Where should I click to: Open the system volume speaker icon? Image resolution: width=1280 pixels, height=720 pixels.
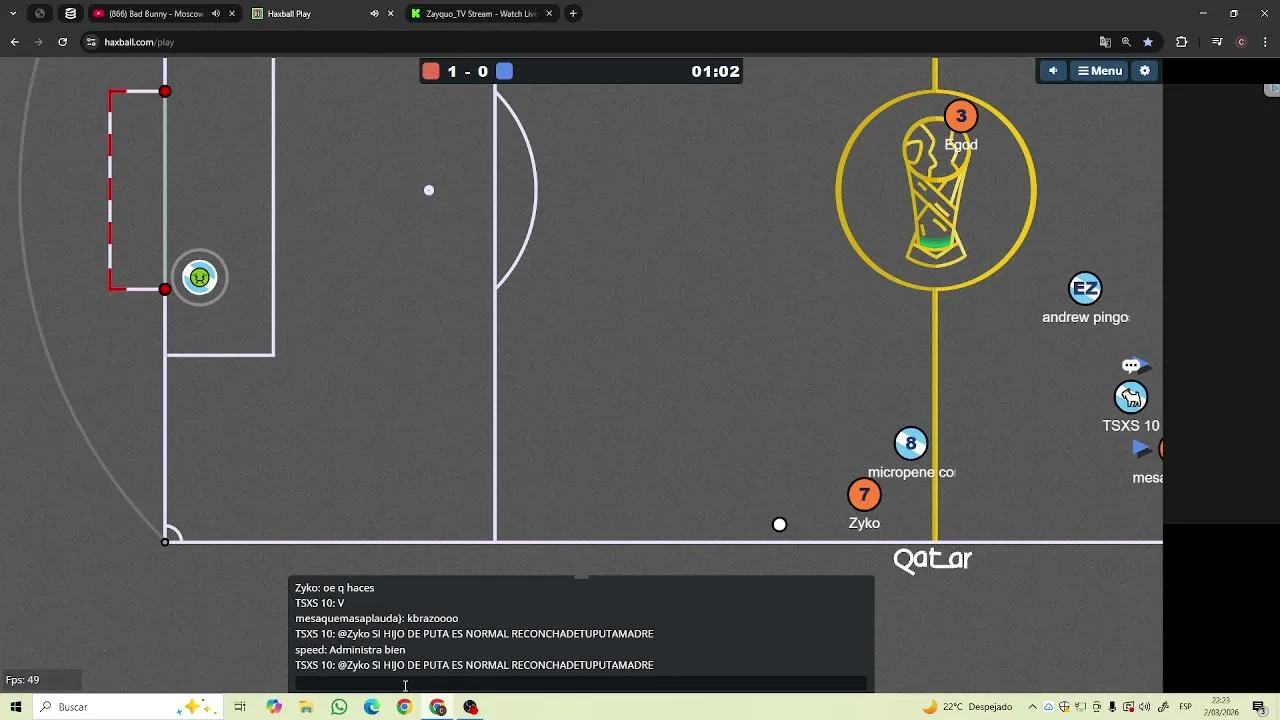point(1144,707)
